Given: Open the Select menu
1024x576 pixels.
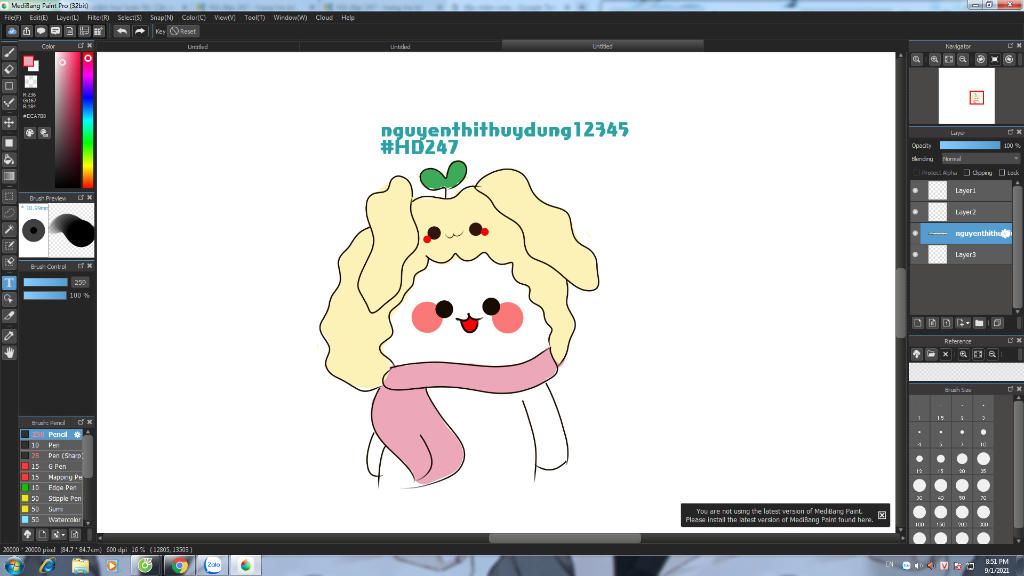Looking at the screenshot, I should point(129,18).
